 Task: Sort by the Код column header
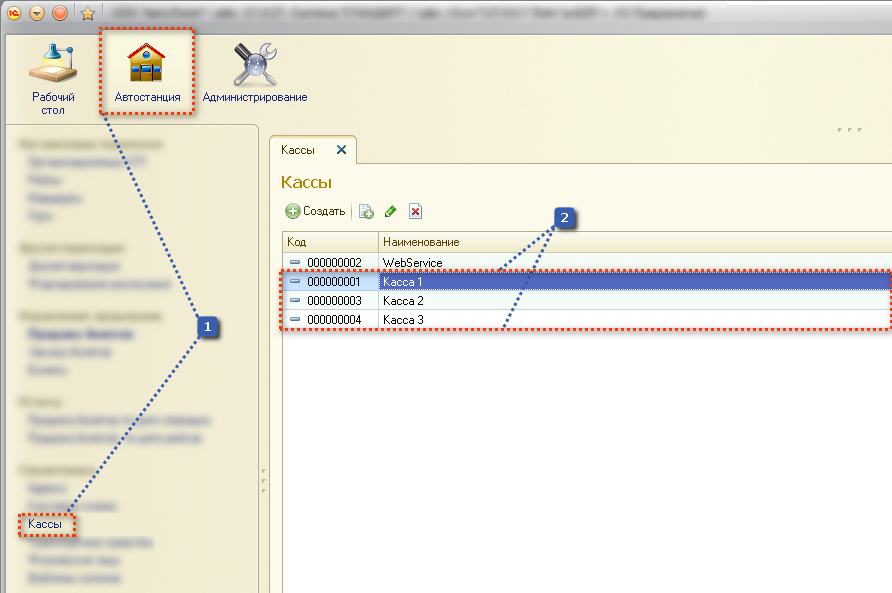pos(330,242)
